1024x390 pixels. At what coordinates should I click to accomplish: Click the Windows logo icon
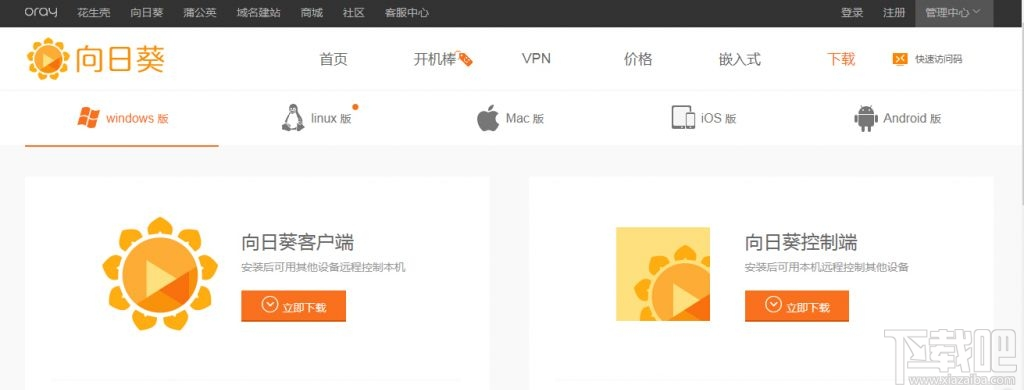(x=88, y=118)
